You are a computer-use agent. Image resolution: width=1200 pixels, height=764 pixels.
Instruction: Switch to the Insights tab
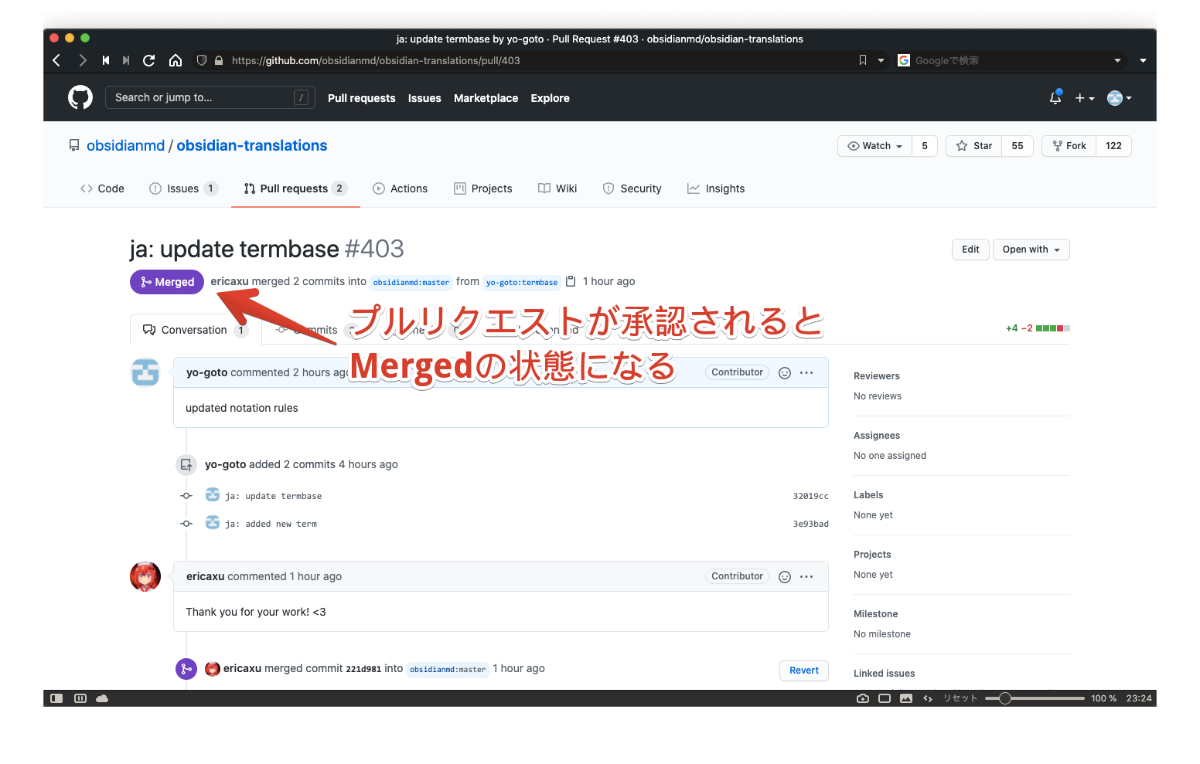click(x=716, y=188)
